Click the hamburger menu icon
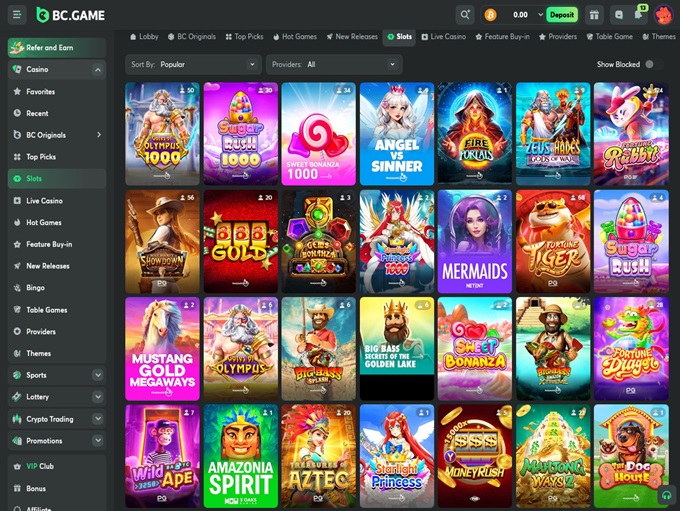This screenshot has height=511, width=680. (16, 15)
